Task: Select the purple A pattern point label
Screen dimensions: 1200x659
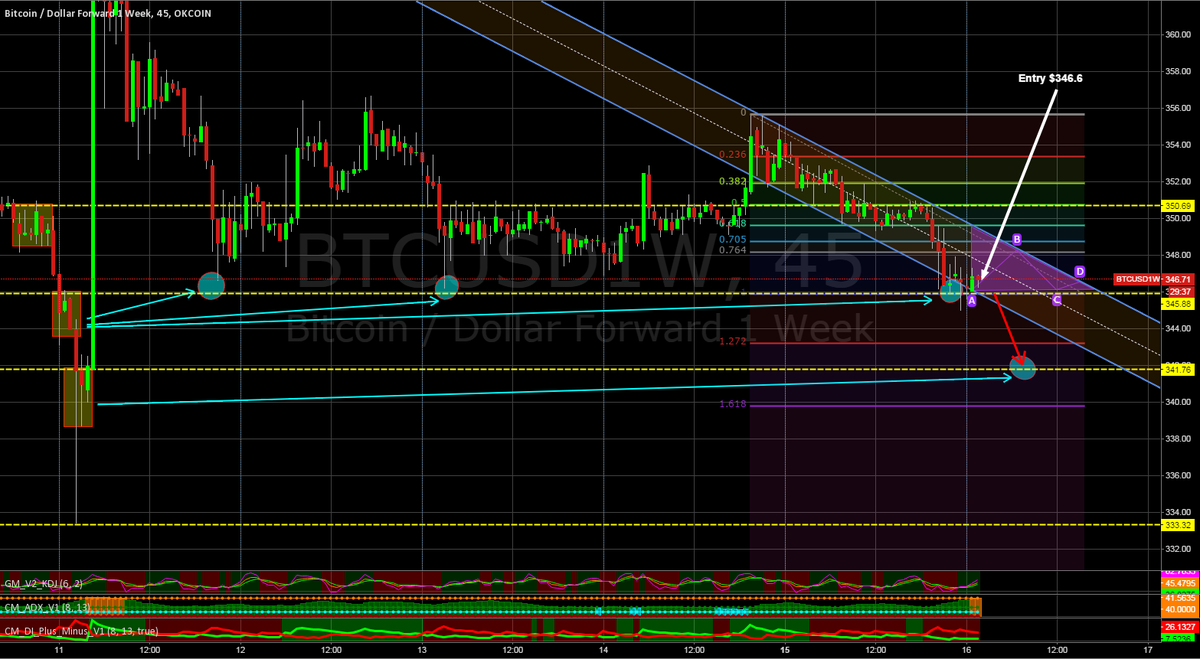Action: pyautogui.click(x=971, y=302)
